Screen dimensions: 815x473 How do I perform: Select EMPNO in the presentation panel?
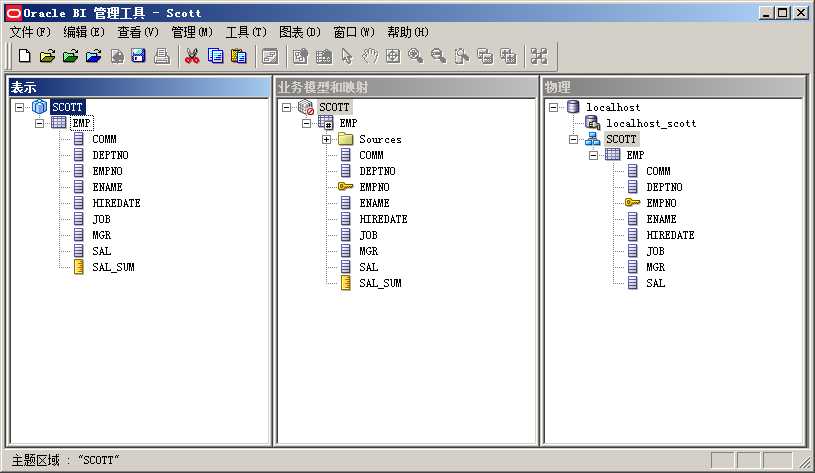pos(107,171)
